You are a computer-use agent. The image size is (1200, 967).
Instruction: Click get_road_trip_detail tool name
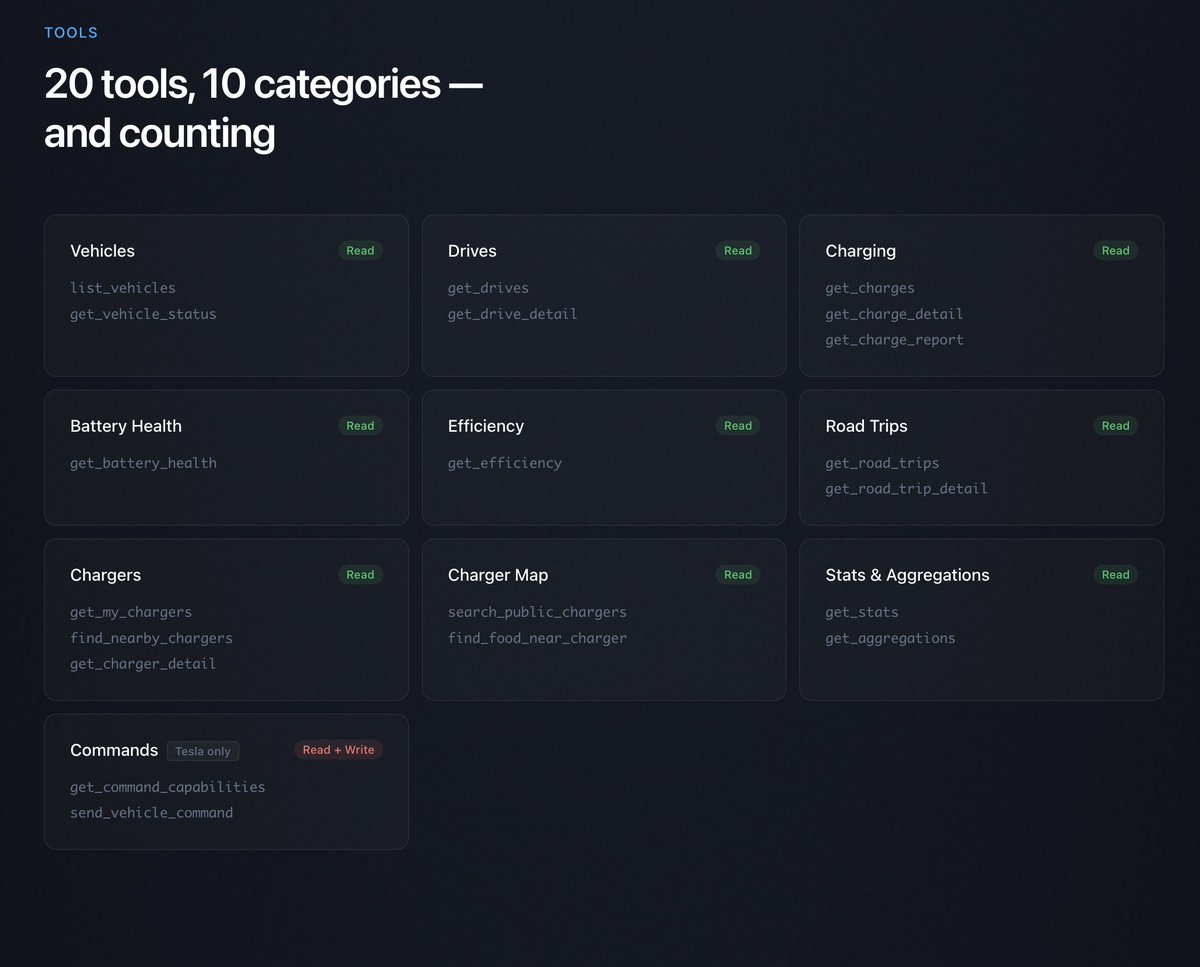tap(907, 489)
